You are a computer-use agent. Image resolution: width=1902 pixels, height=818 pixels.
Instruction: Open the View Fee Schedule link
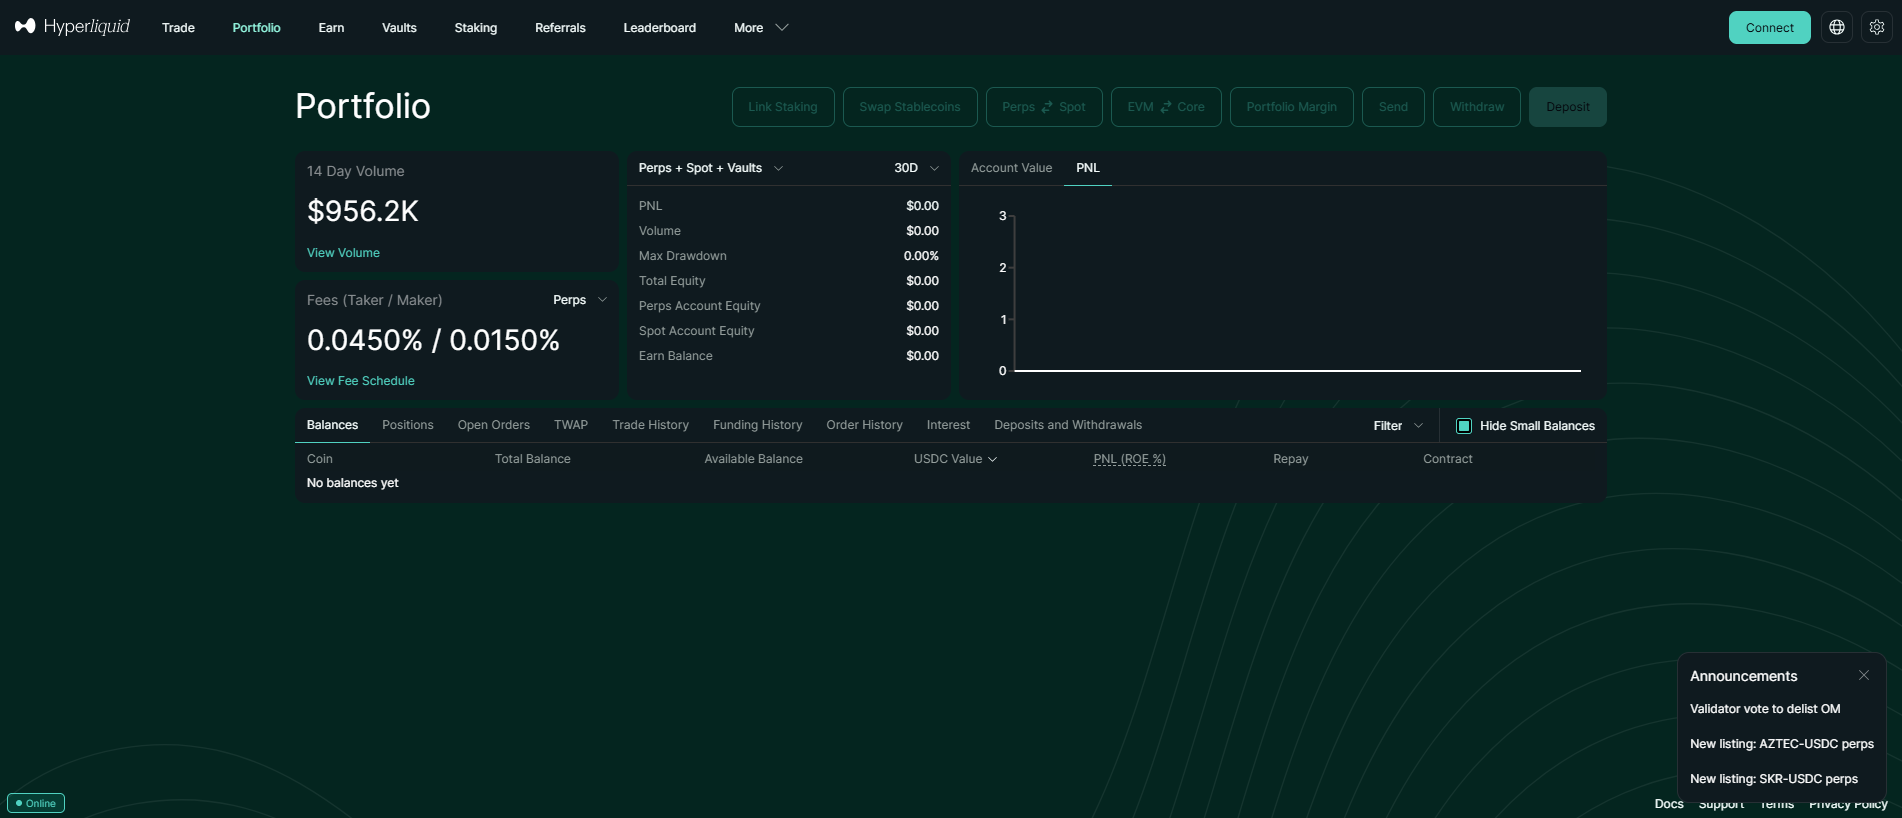point(361,381)
